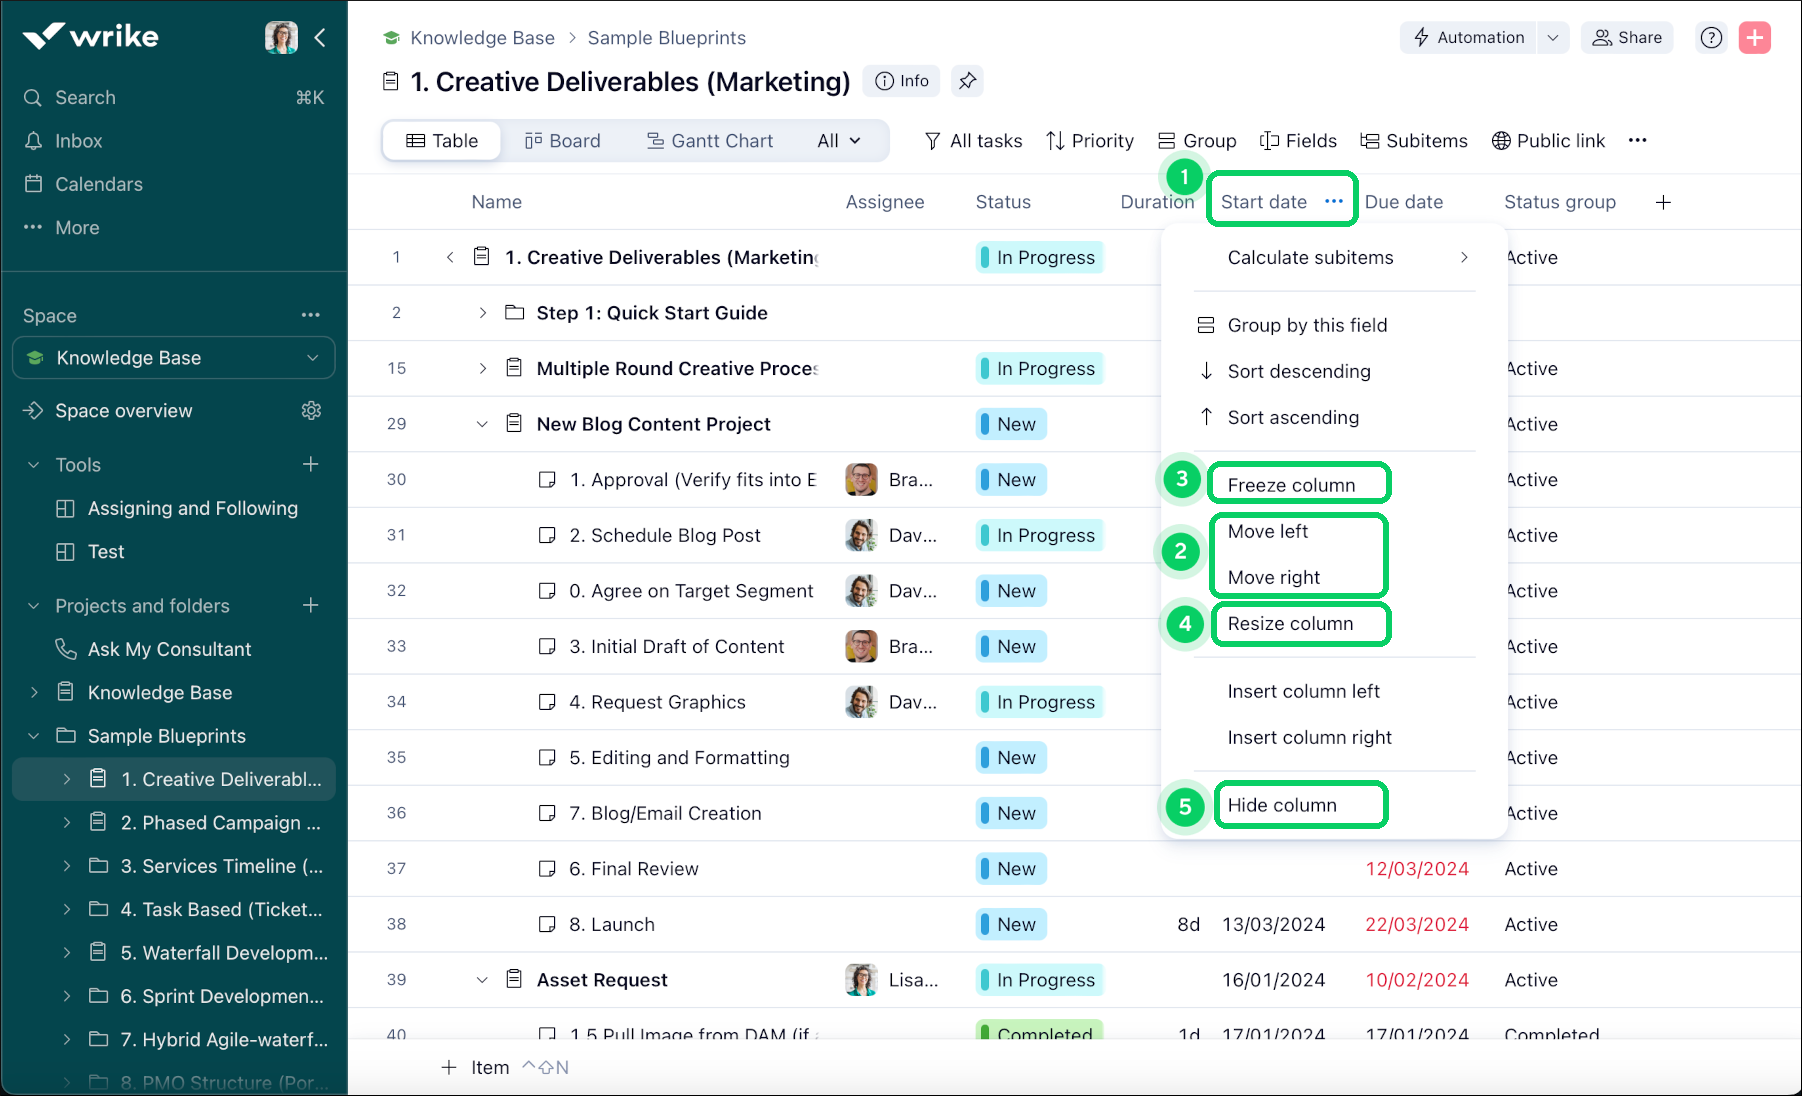Open Space overview settings gear
Image resolution: width=1802 pixels, height=1096 pixels.
(311, 411)
